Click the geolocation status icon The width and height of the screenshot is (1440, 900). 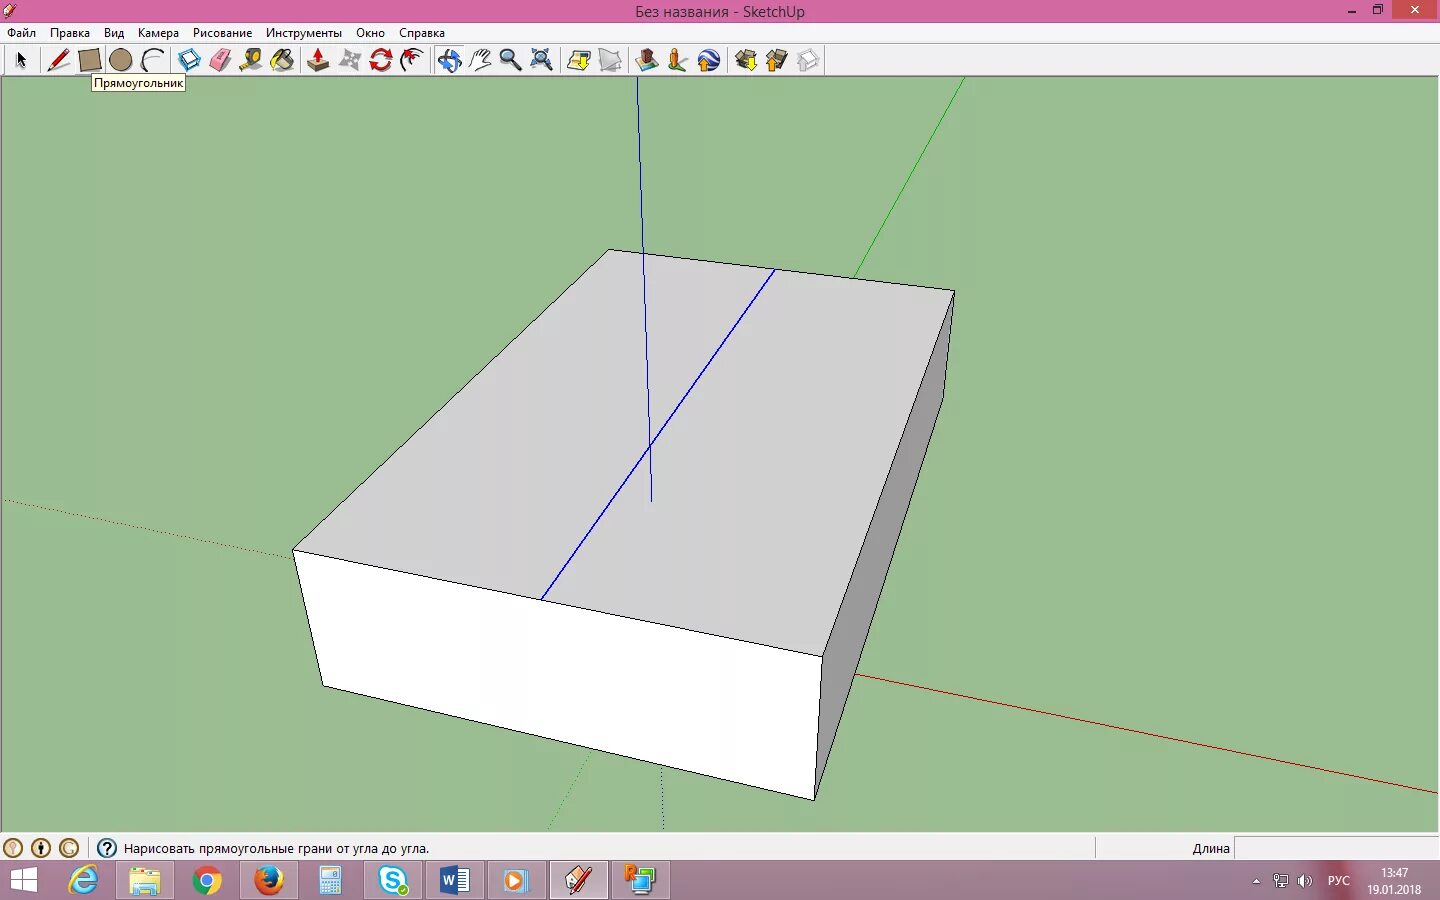[x=13, y=848]
